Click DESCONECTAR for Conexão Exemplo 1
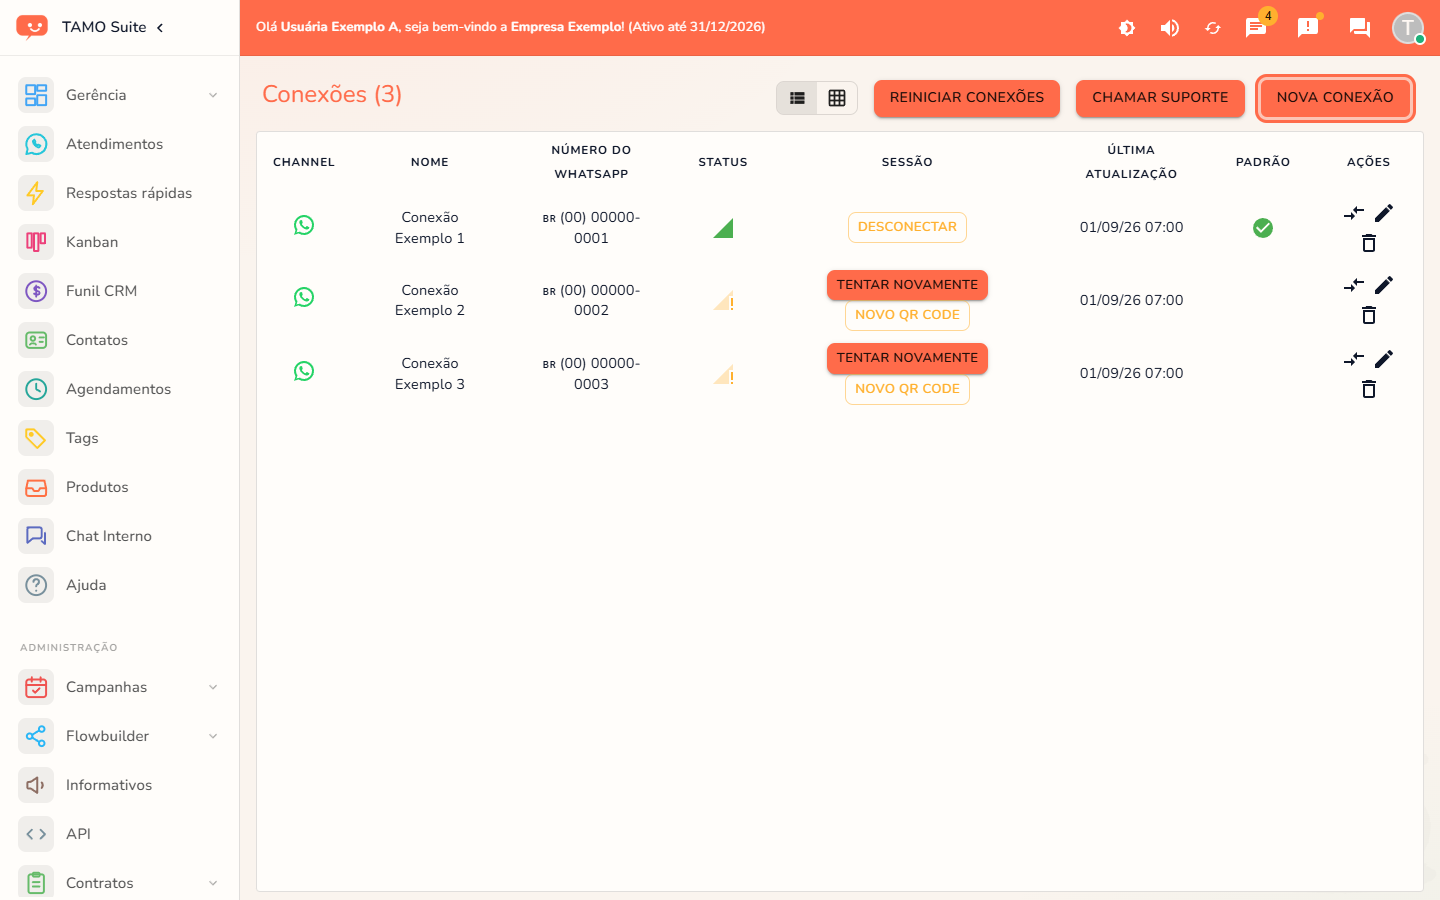The image size is (1440, 900). click(x=907, y=227)
